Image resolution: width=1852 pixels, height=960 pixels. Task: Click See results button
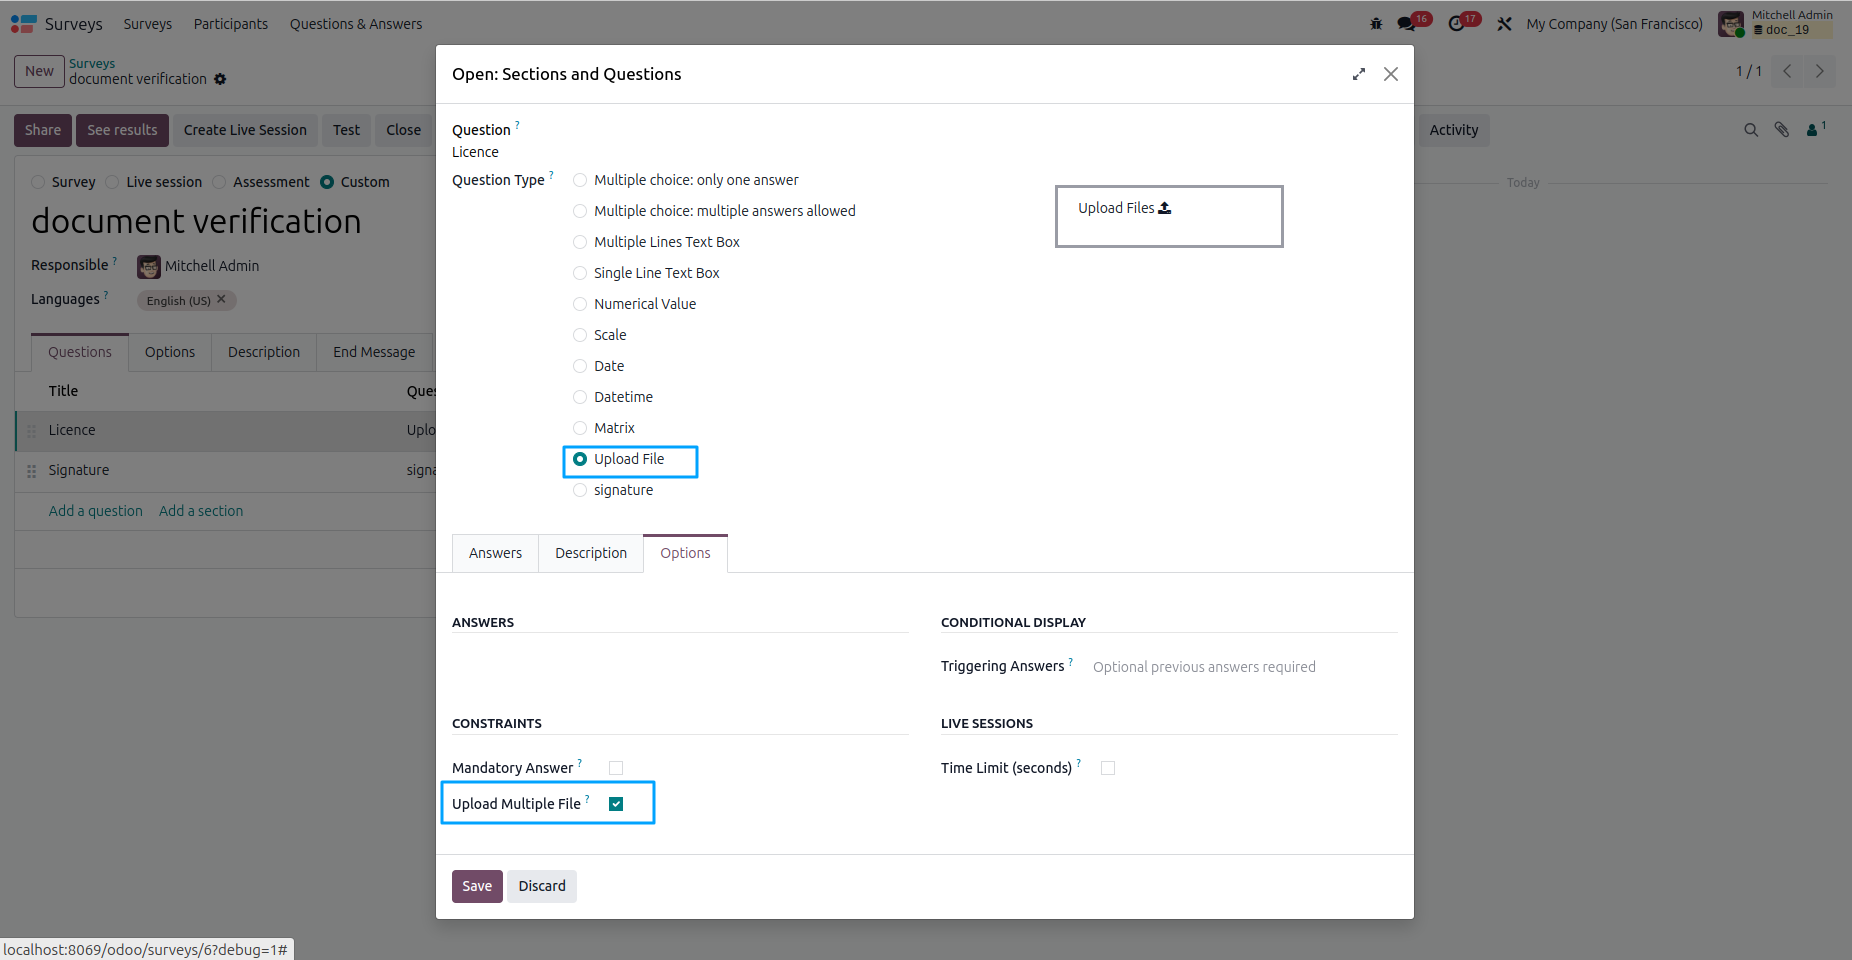pos(122,130)
